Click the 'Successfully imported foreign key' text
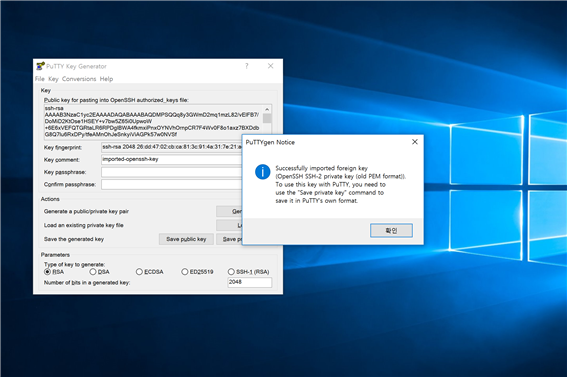 [321, 168]
